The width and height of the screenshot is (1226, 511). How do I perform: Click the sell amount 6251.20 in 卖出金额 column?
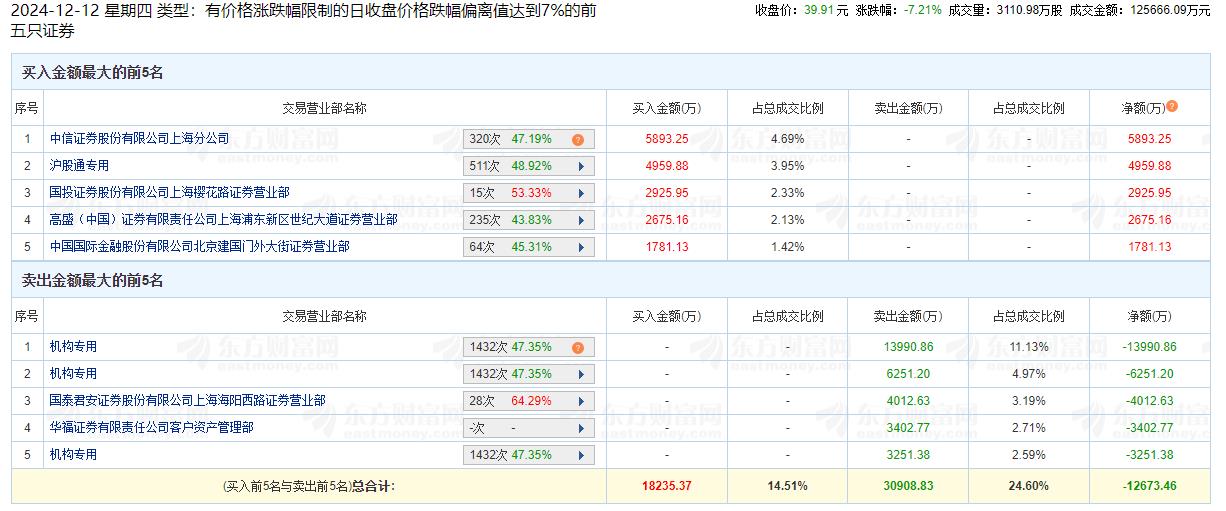click(908, 374)
